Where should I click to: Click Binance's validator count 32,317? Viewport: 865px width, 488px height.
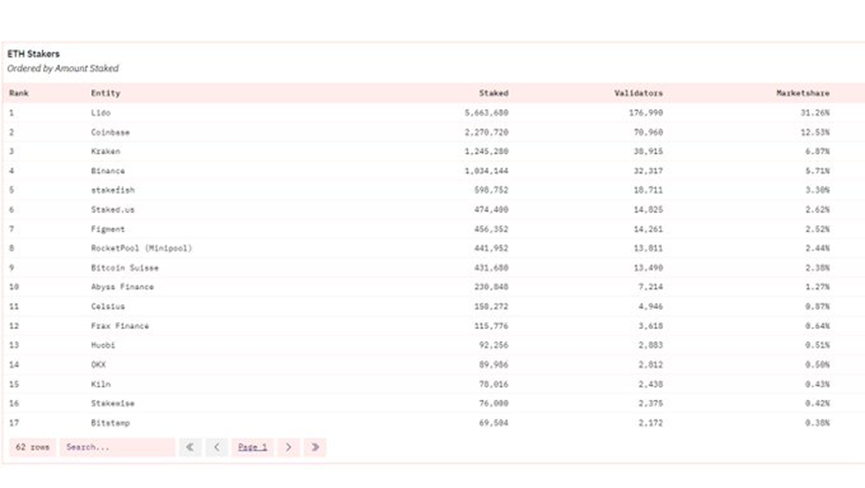648,171
